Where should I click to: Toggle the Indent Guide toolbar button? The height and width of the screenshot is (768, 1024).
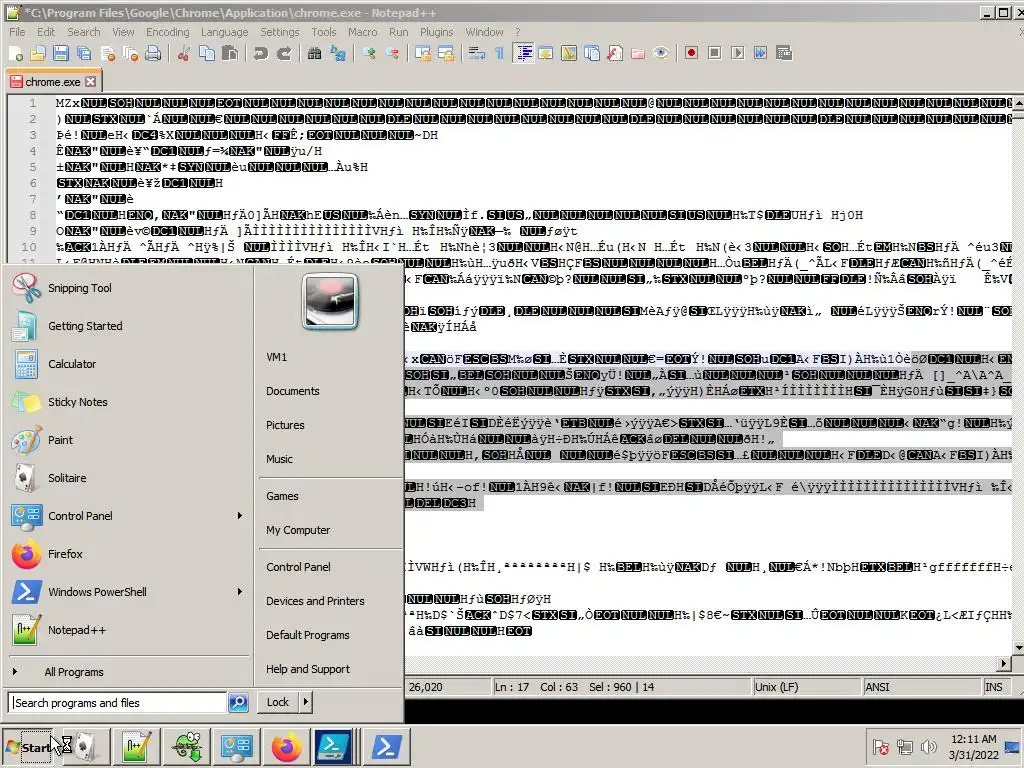click(x=523, y=53)
